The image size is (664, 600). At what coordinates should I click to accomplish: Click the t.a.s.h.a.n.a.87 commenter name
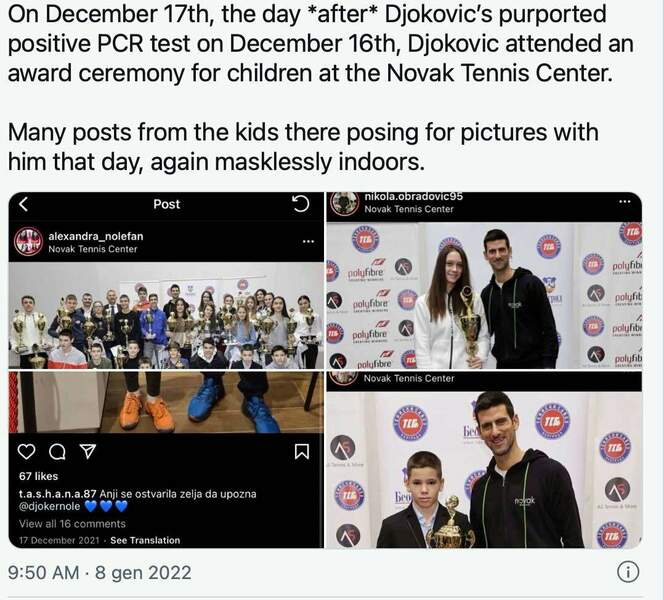(58, 494)
